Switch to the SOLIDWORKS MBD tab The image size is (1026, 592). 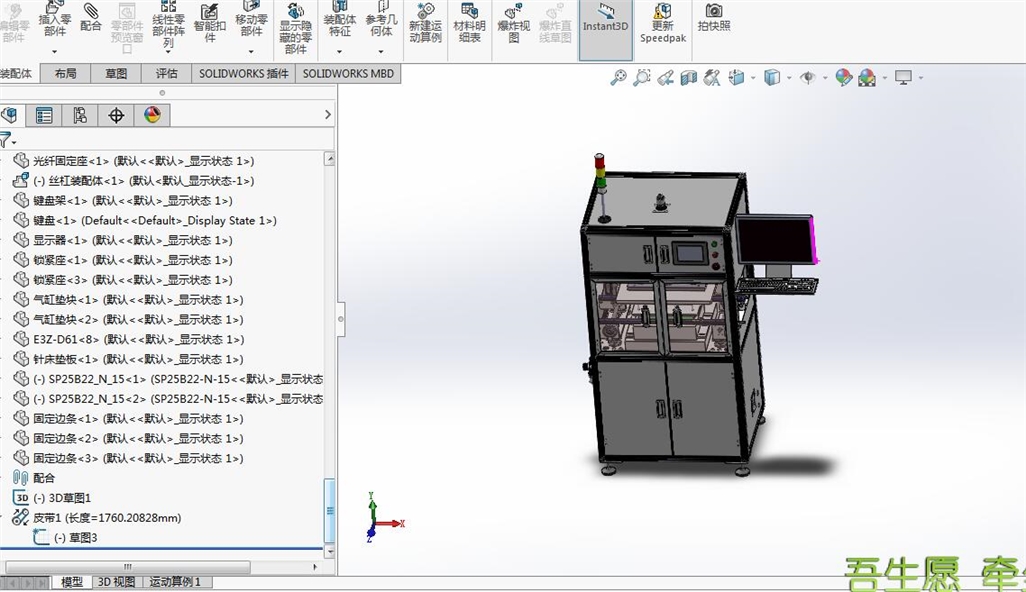click(x=348, y=73)
